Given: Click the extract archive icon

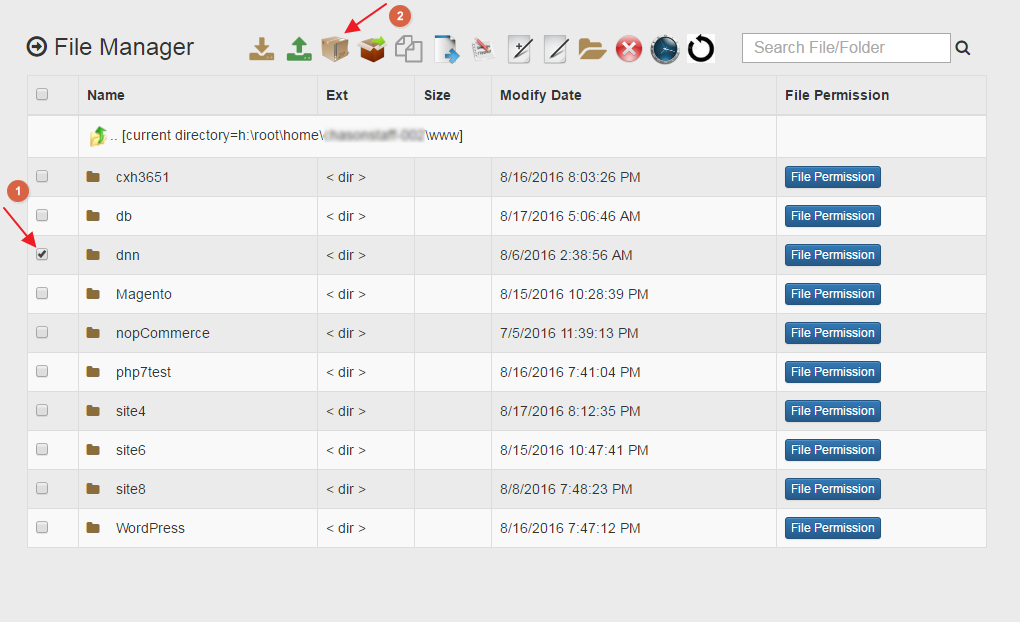Looking at the screenshot, I should (x=372, y=47).
